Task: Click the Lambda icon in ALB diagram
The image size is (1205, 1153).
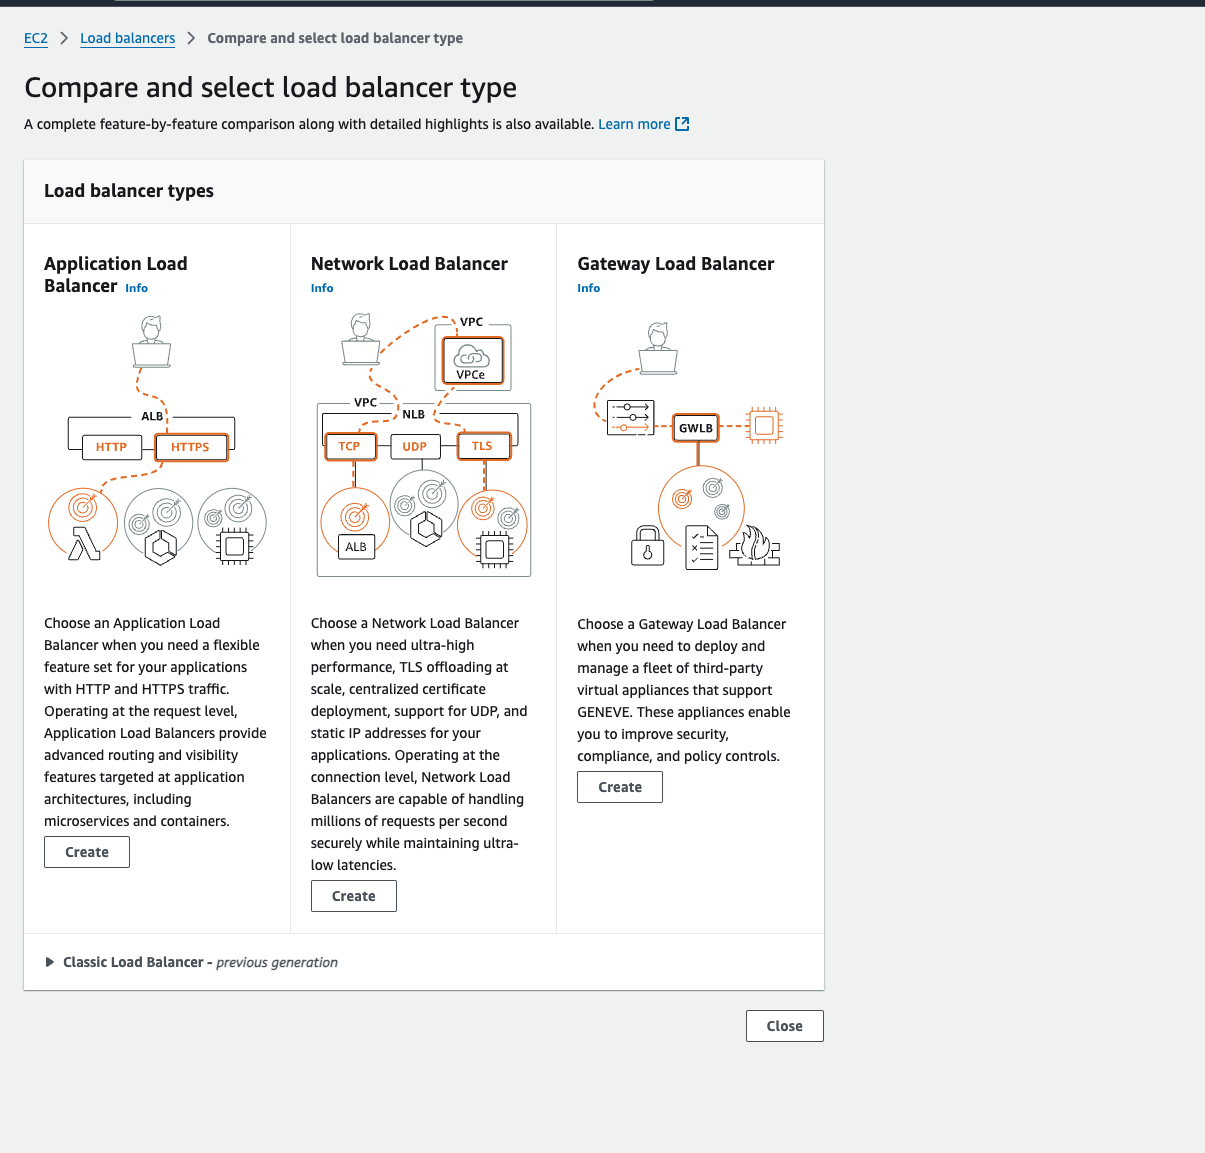Action: [x=84, y=543]
